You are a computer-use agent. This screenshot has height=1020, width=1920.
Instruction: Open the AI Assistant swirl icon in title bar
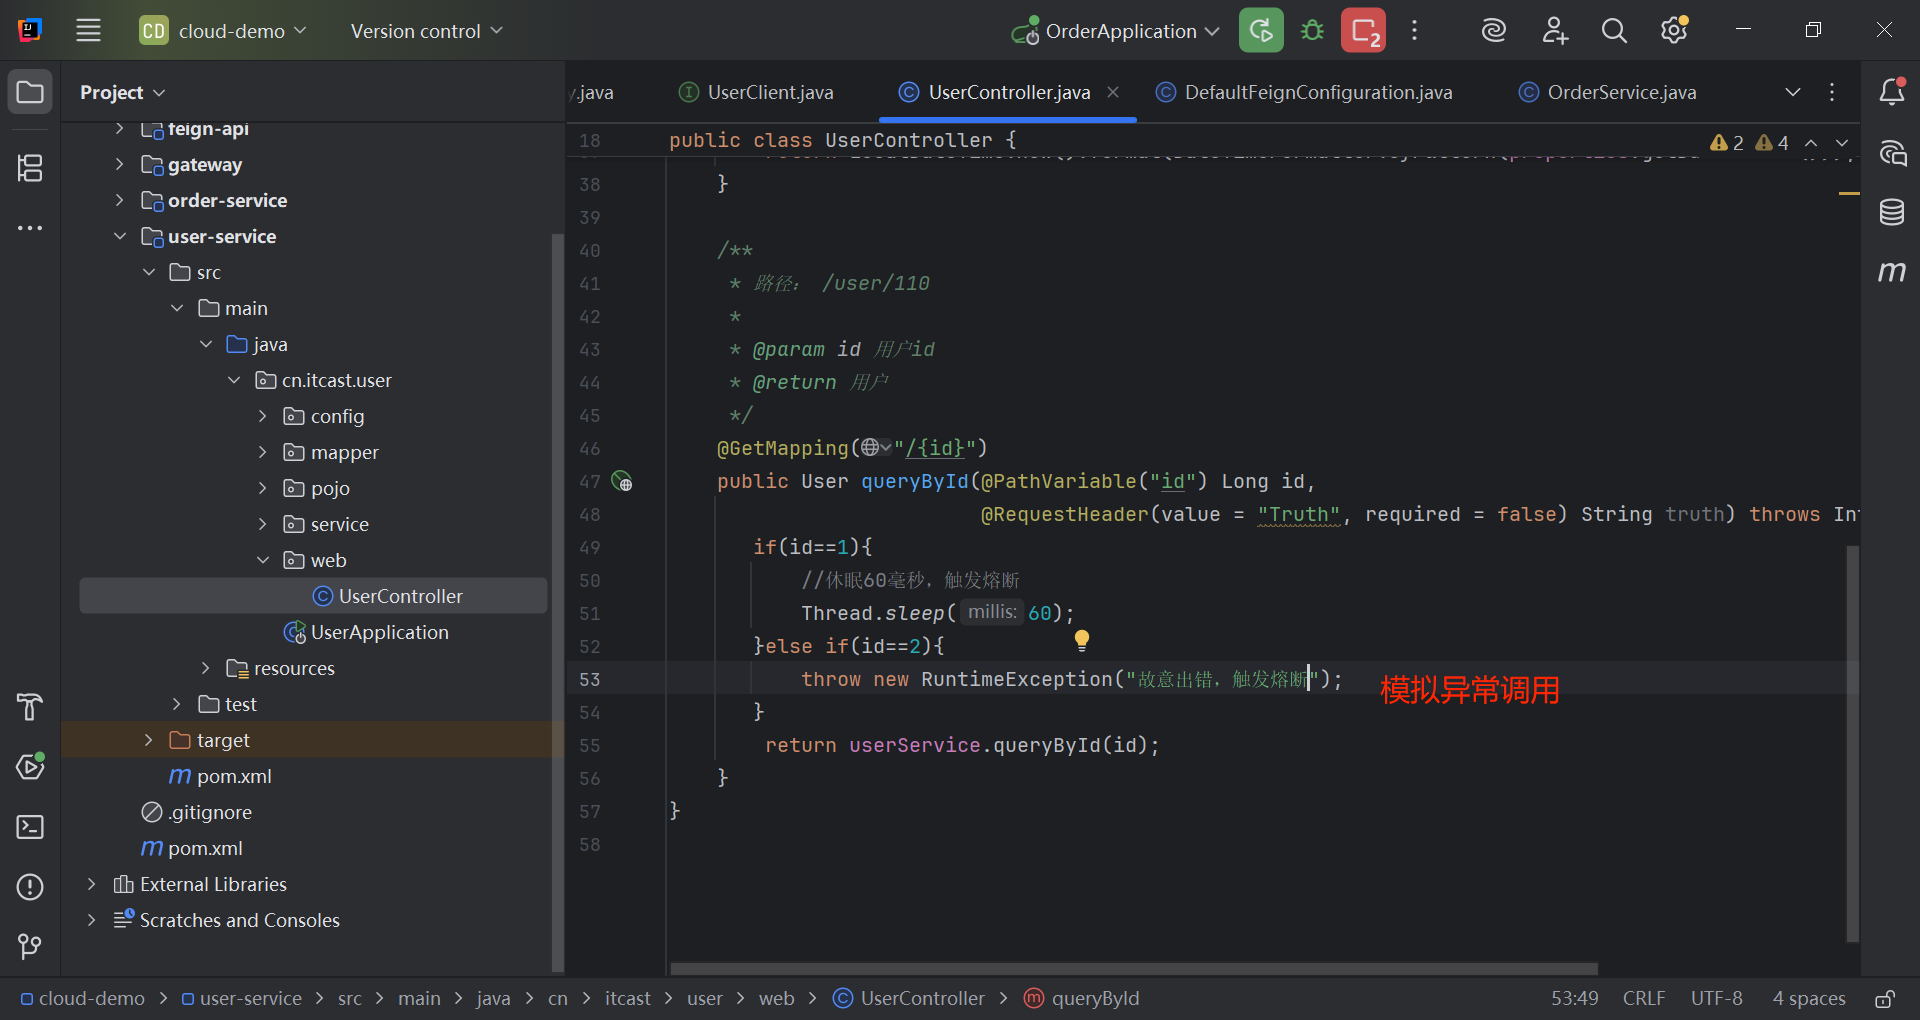(x=1494, y=30)
